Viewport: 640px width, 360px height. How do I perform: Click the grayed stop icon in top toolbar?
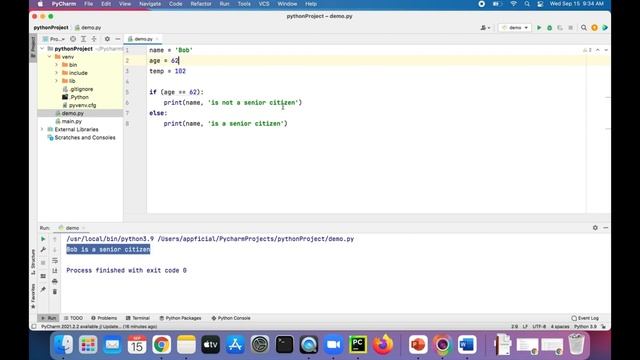pyautogui.click(x=571, y=28)
